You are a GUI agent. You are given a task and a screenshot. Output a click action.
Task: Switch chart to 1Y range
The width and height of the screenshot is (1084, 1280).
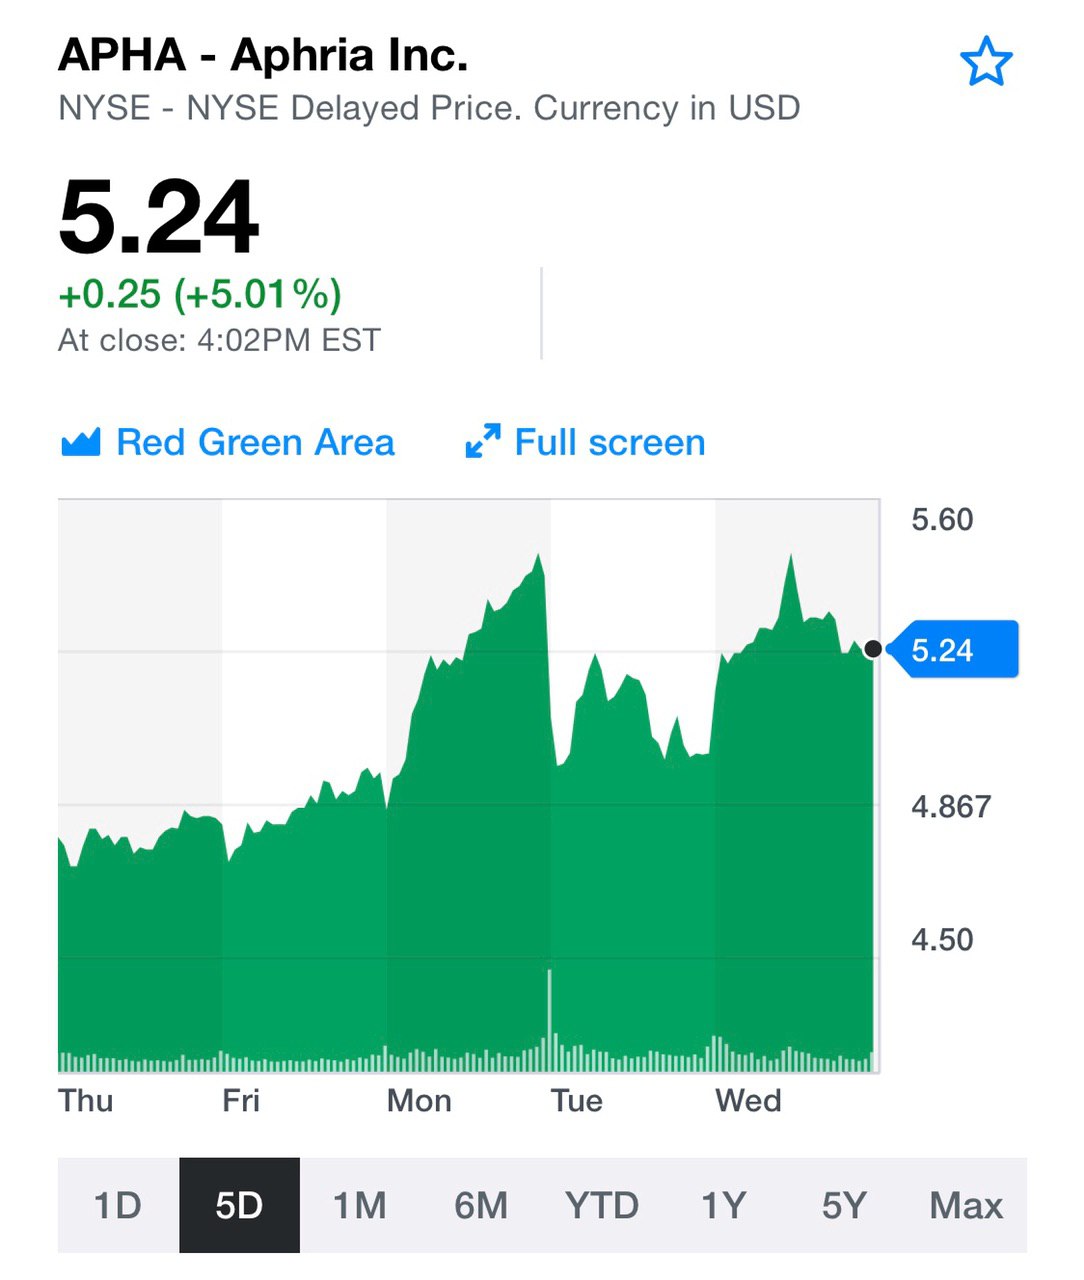coord(723,1205)
